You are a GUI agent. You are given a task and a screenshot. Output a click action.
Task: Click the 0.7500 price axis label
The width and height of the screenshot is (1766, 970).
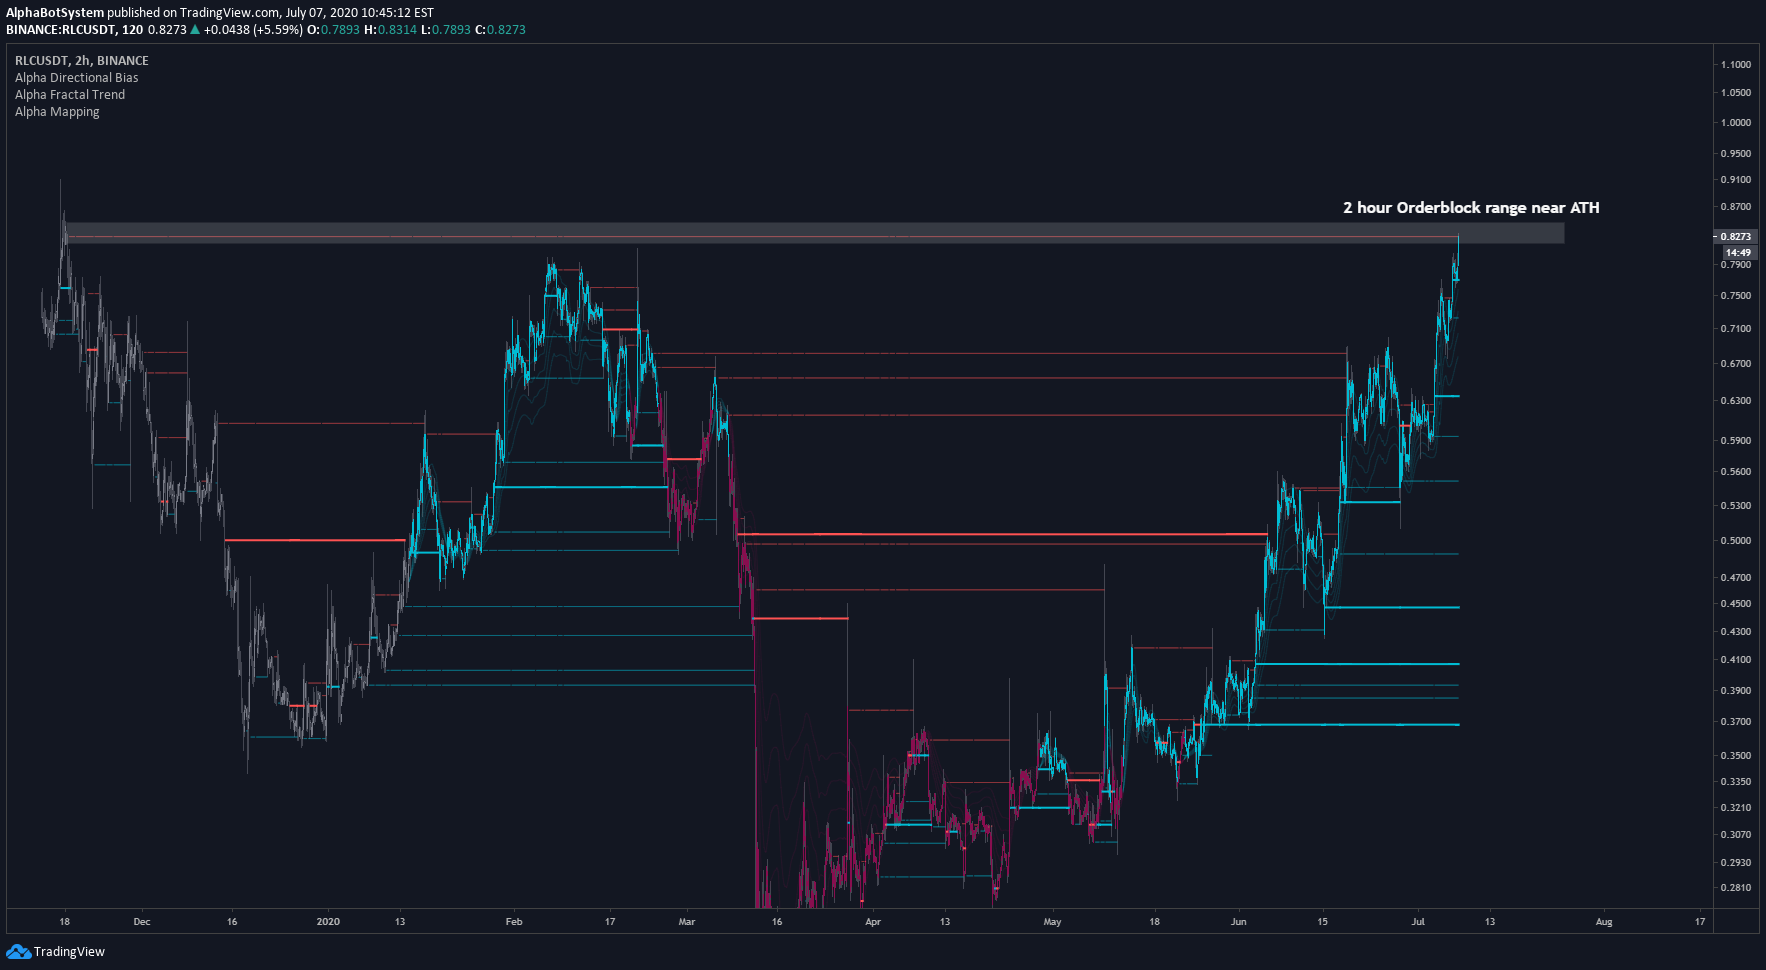1736,296
